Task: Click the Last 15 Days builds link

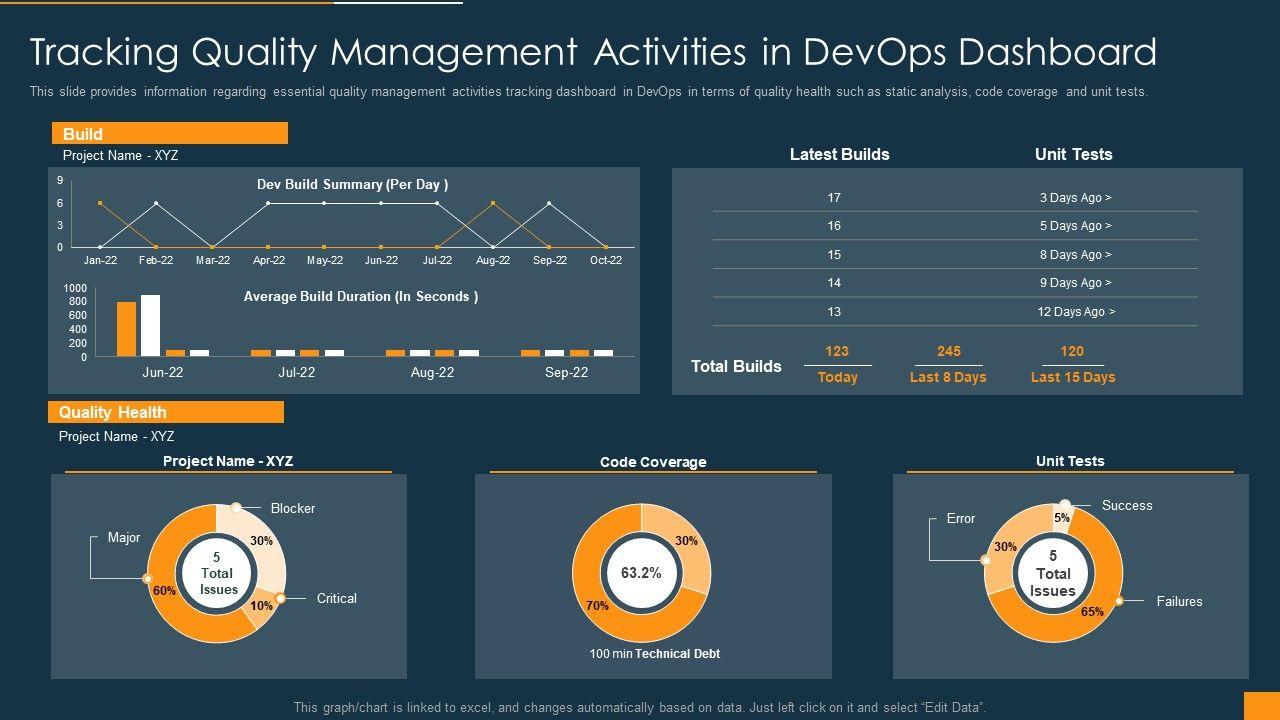Action: 1072,377
